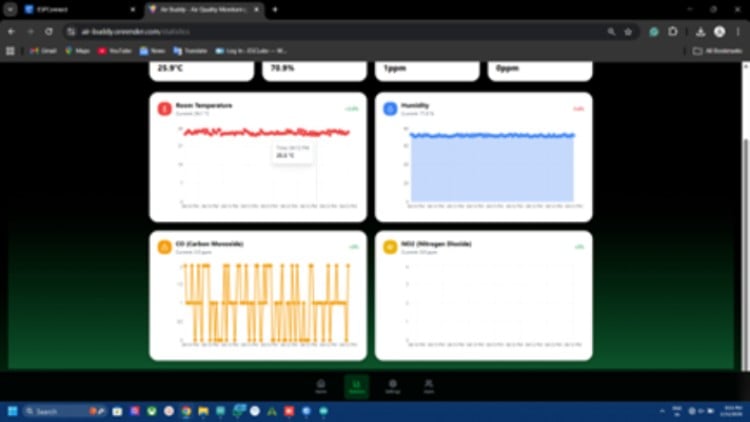Click the Room Temperature chart title
The height and width of the screenshot is (422, 750).
pyautogui.click(x=204, y=105)
